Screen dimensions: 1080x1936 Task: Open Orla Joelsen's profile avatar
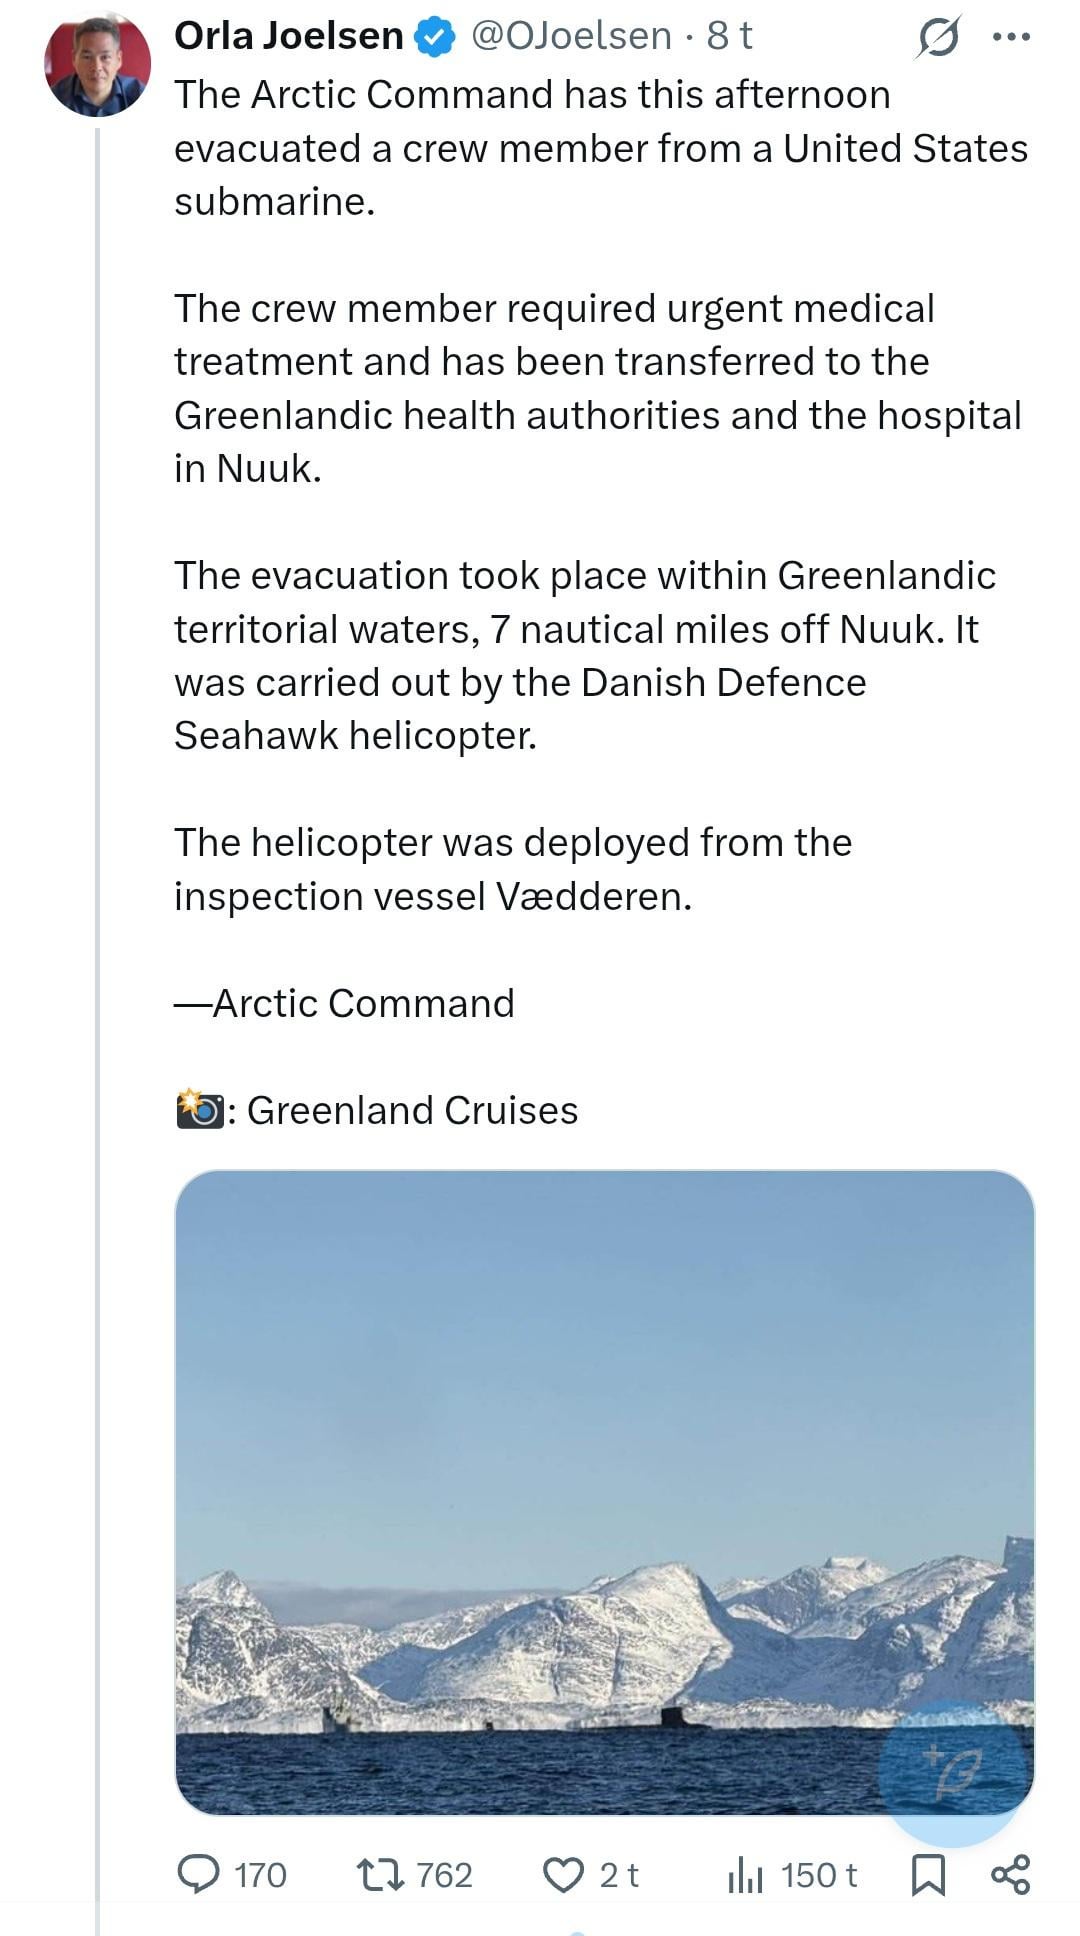tap(97, 66)
